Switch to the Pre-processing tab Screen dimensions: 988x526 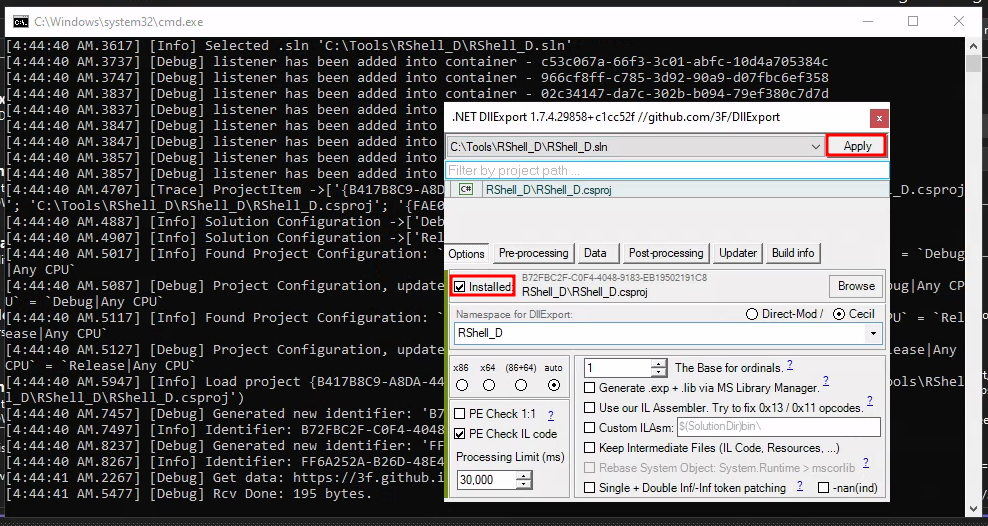click(534, 253)
